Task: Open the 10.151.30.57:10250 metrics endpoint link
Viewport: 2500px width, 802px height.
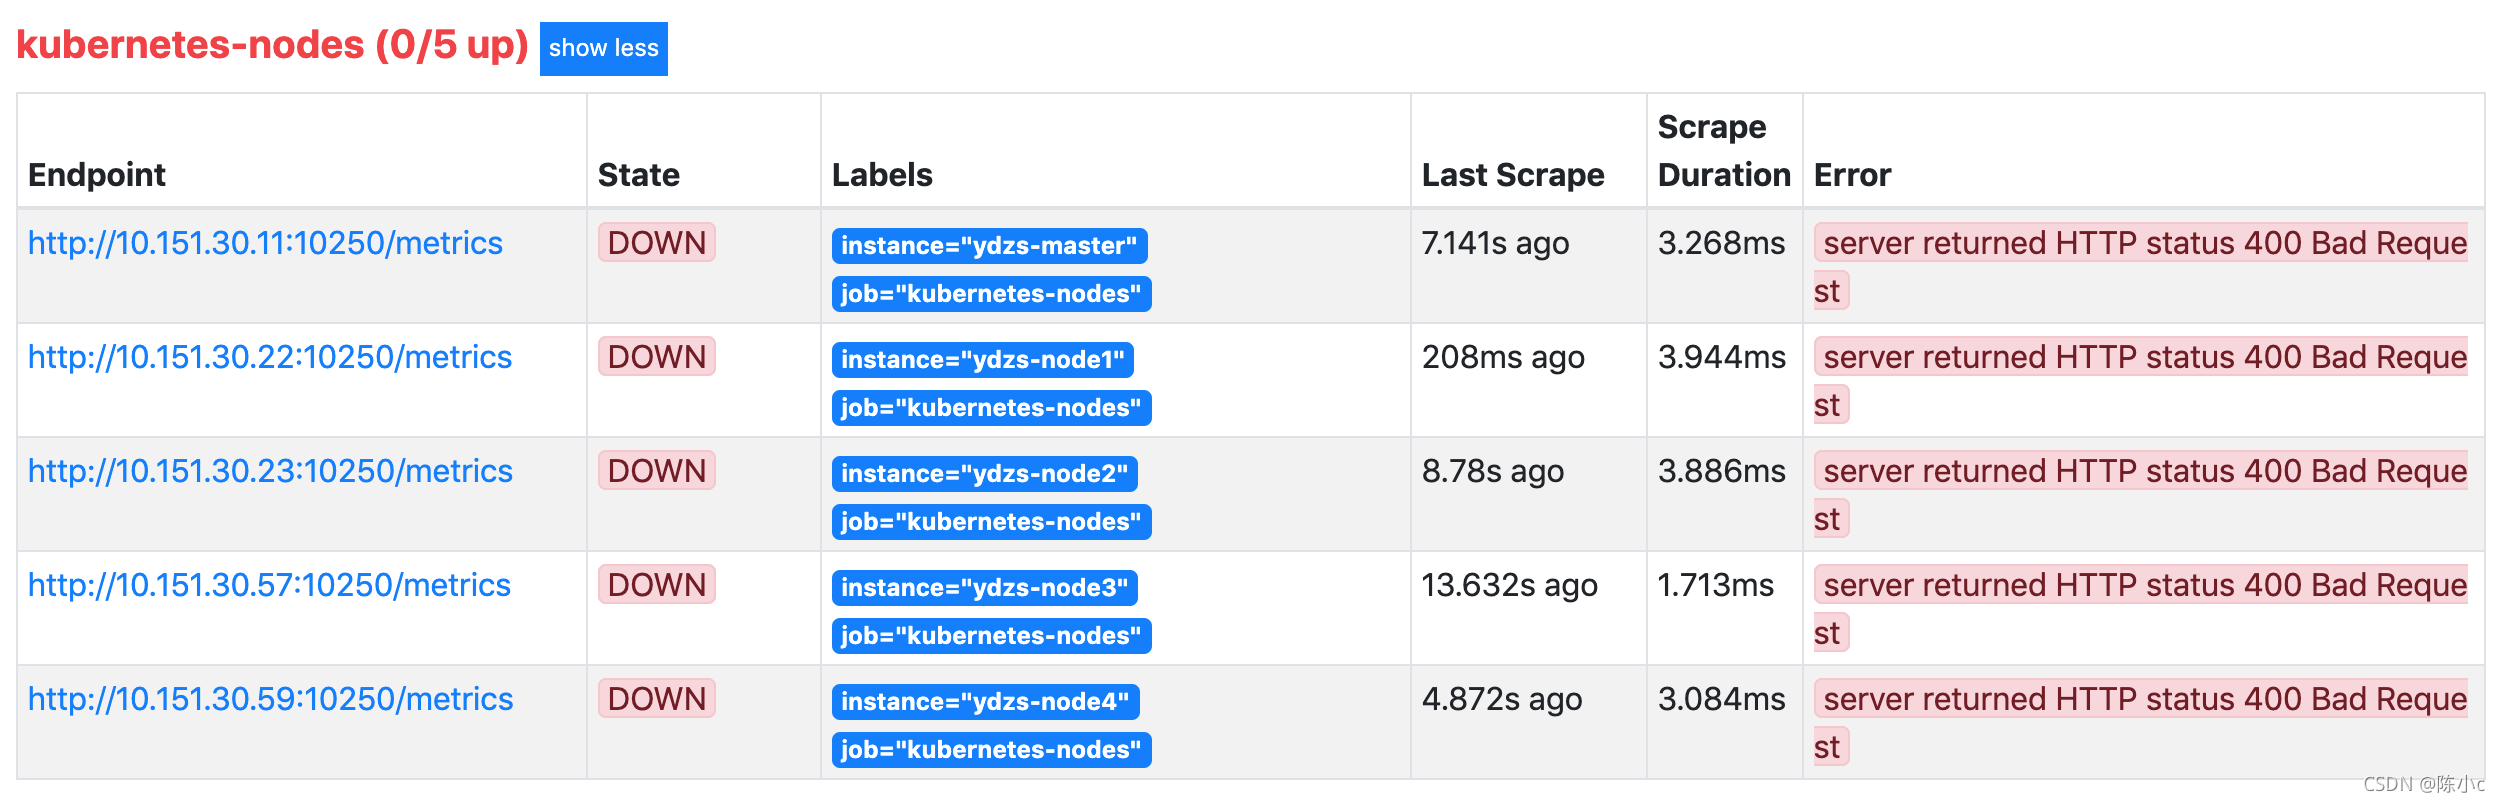Action: (269, 585)
